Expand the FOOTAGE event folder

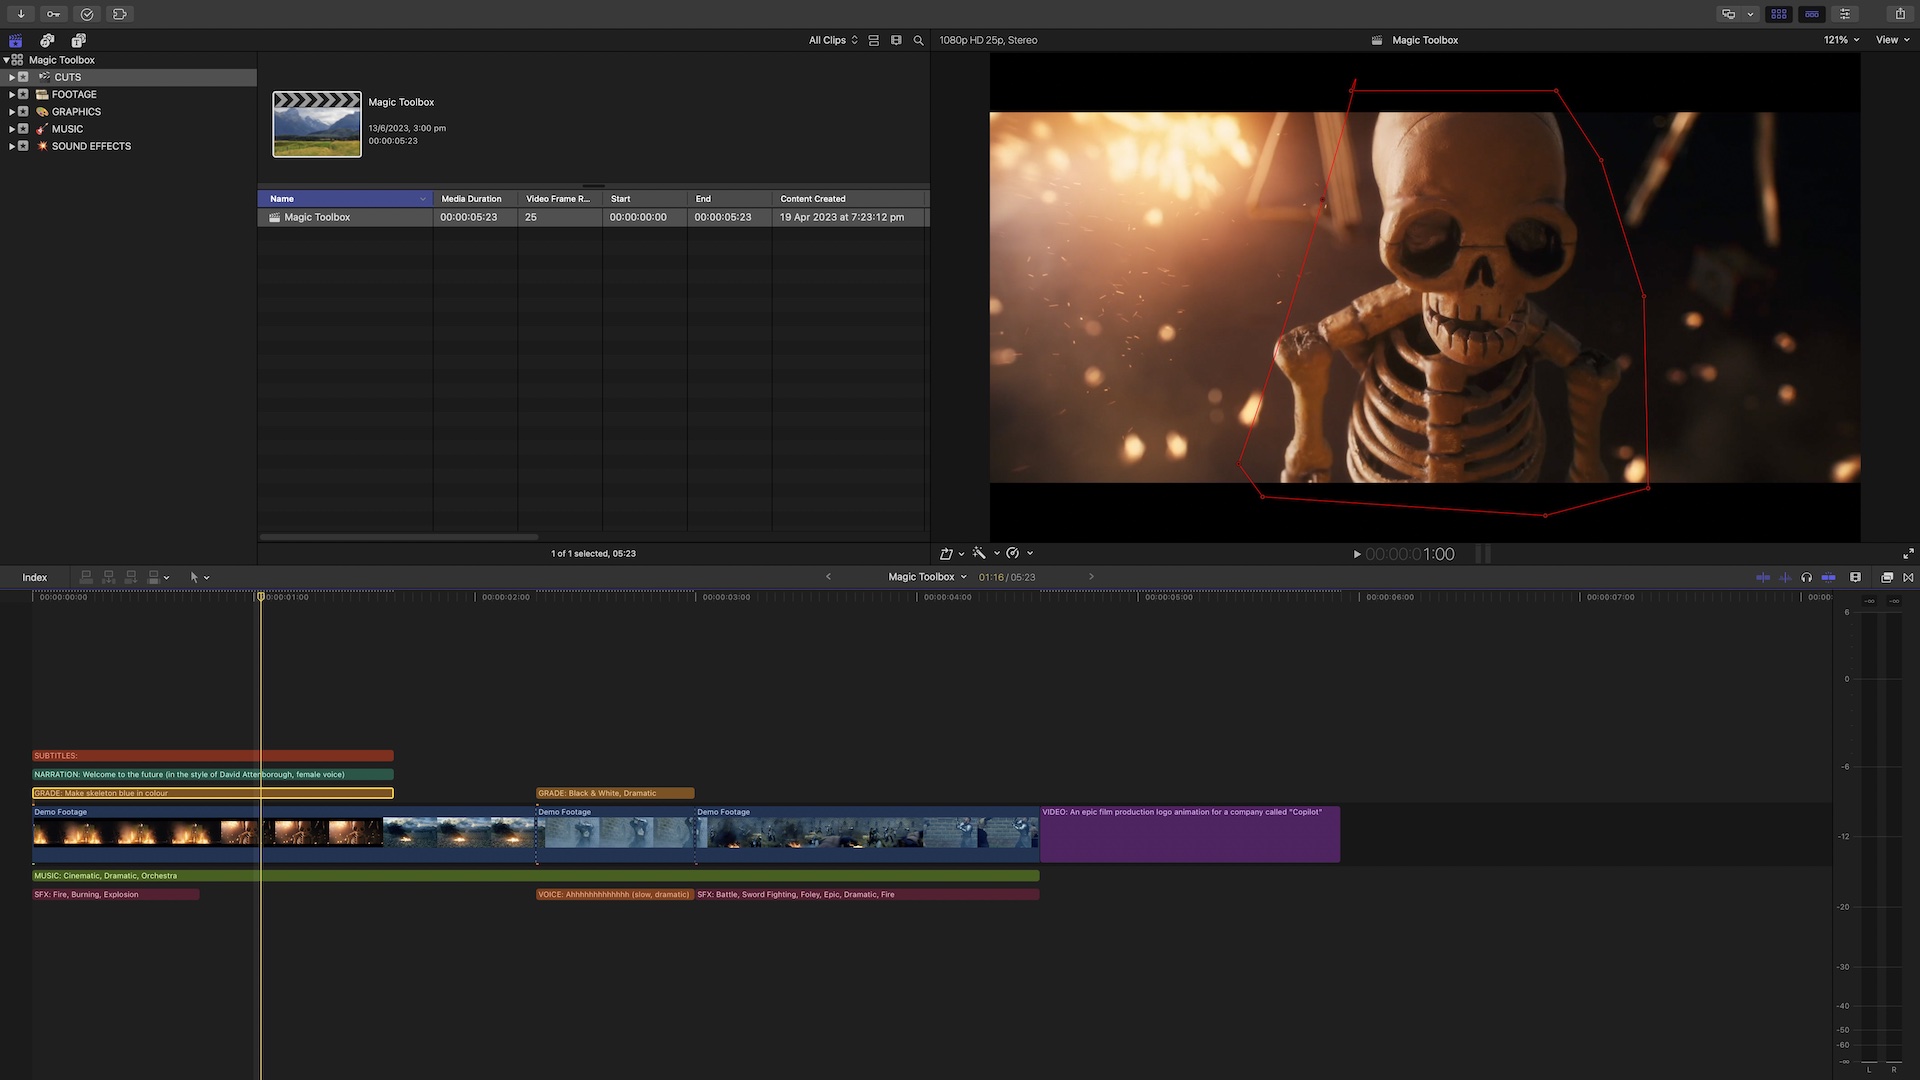coord(12,94)
